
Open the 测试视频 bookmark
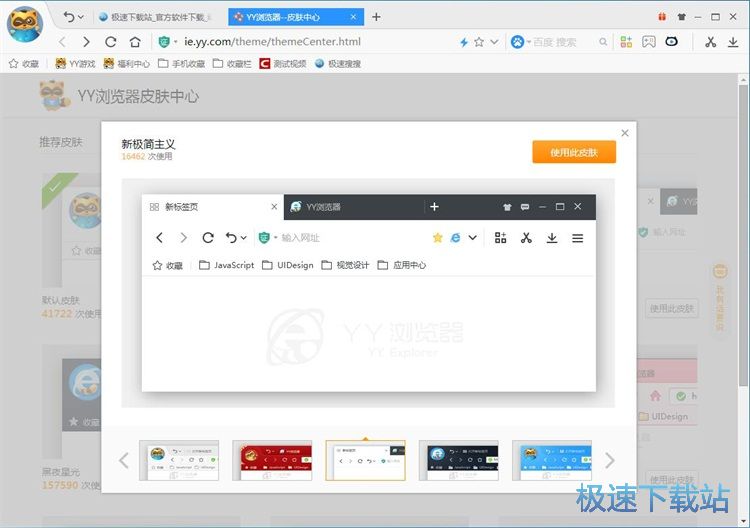pyautogui.click(x=283, y=64)
